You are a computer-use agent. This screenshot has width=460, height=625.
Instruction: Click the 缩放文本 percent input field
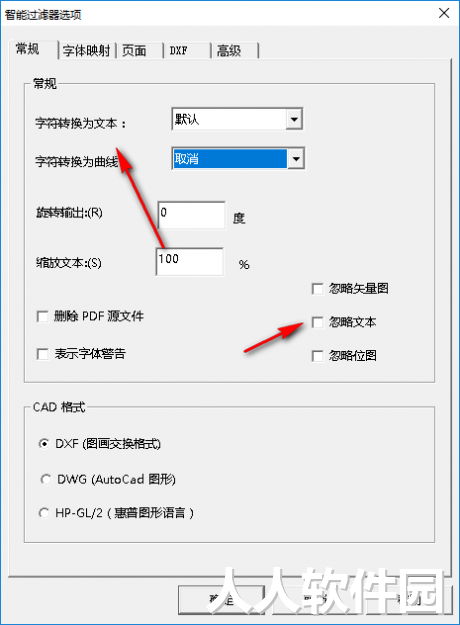(190, 261)
